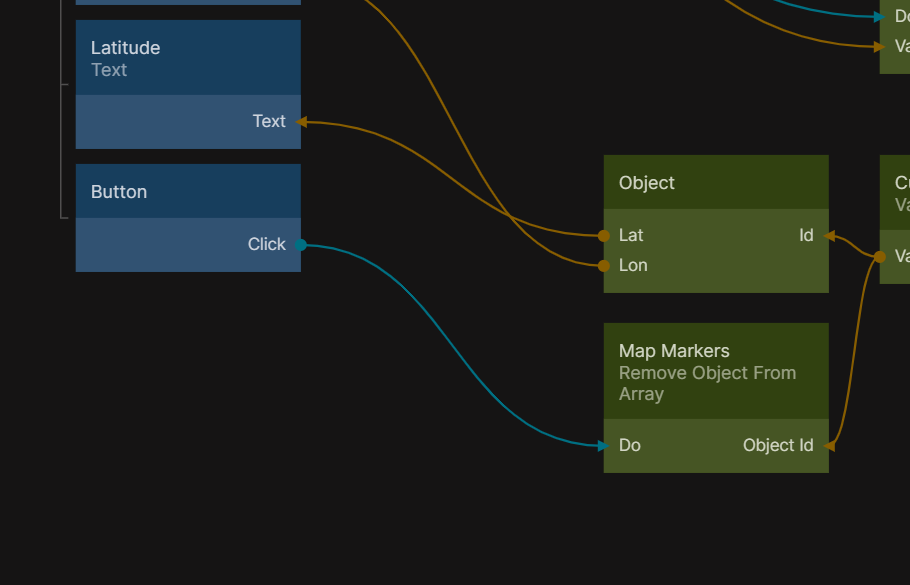Viewport: 910px width, 585px height.
Task: Select the Latitude text node header
Action: (188, 58)
